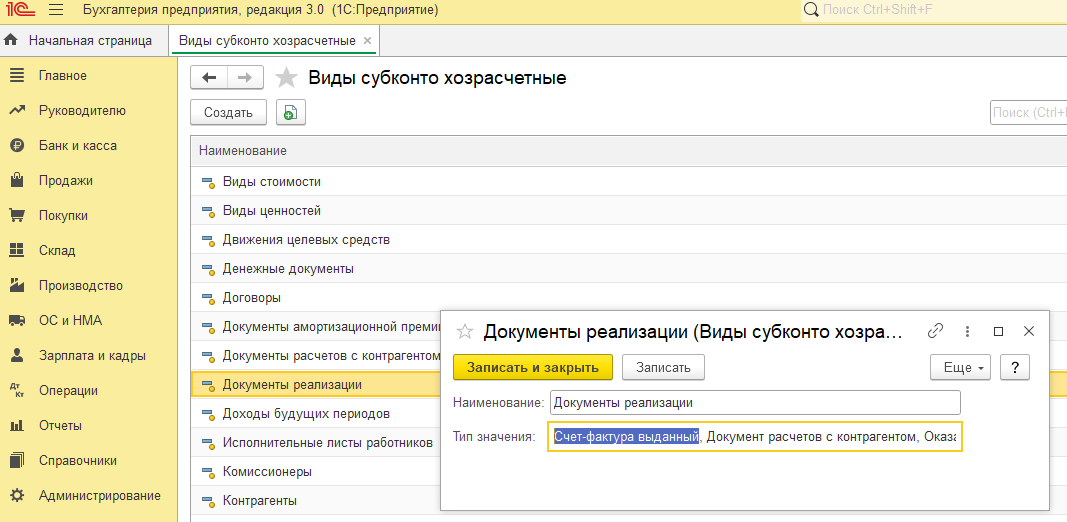
Task: Select Исполнительные листы работников row
Action: 316,443
